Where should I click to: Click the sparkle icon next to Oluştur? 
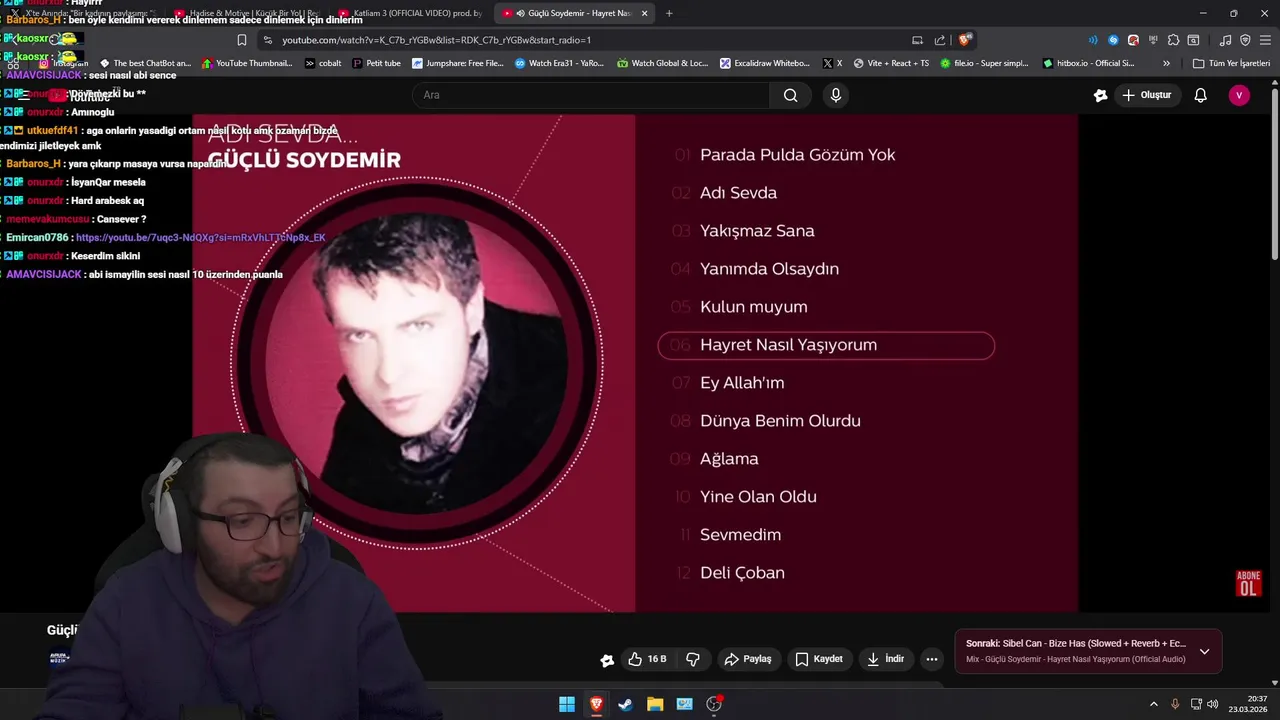(1101, 95)
